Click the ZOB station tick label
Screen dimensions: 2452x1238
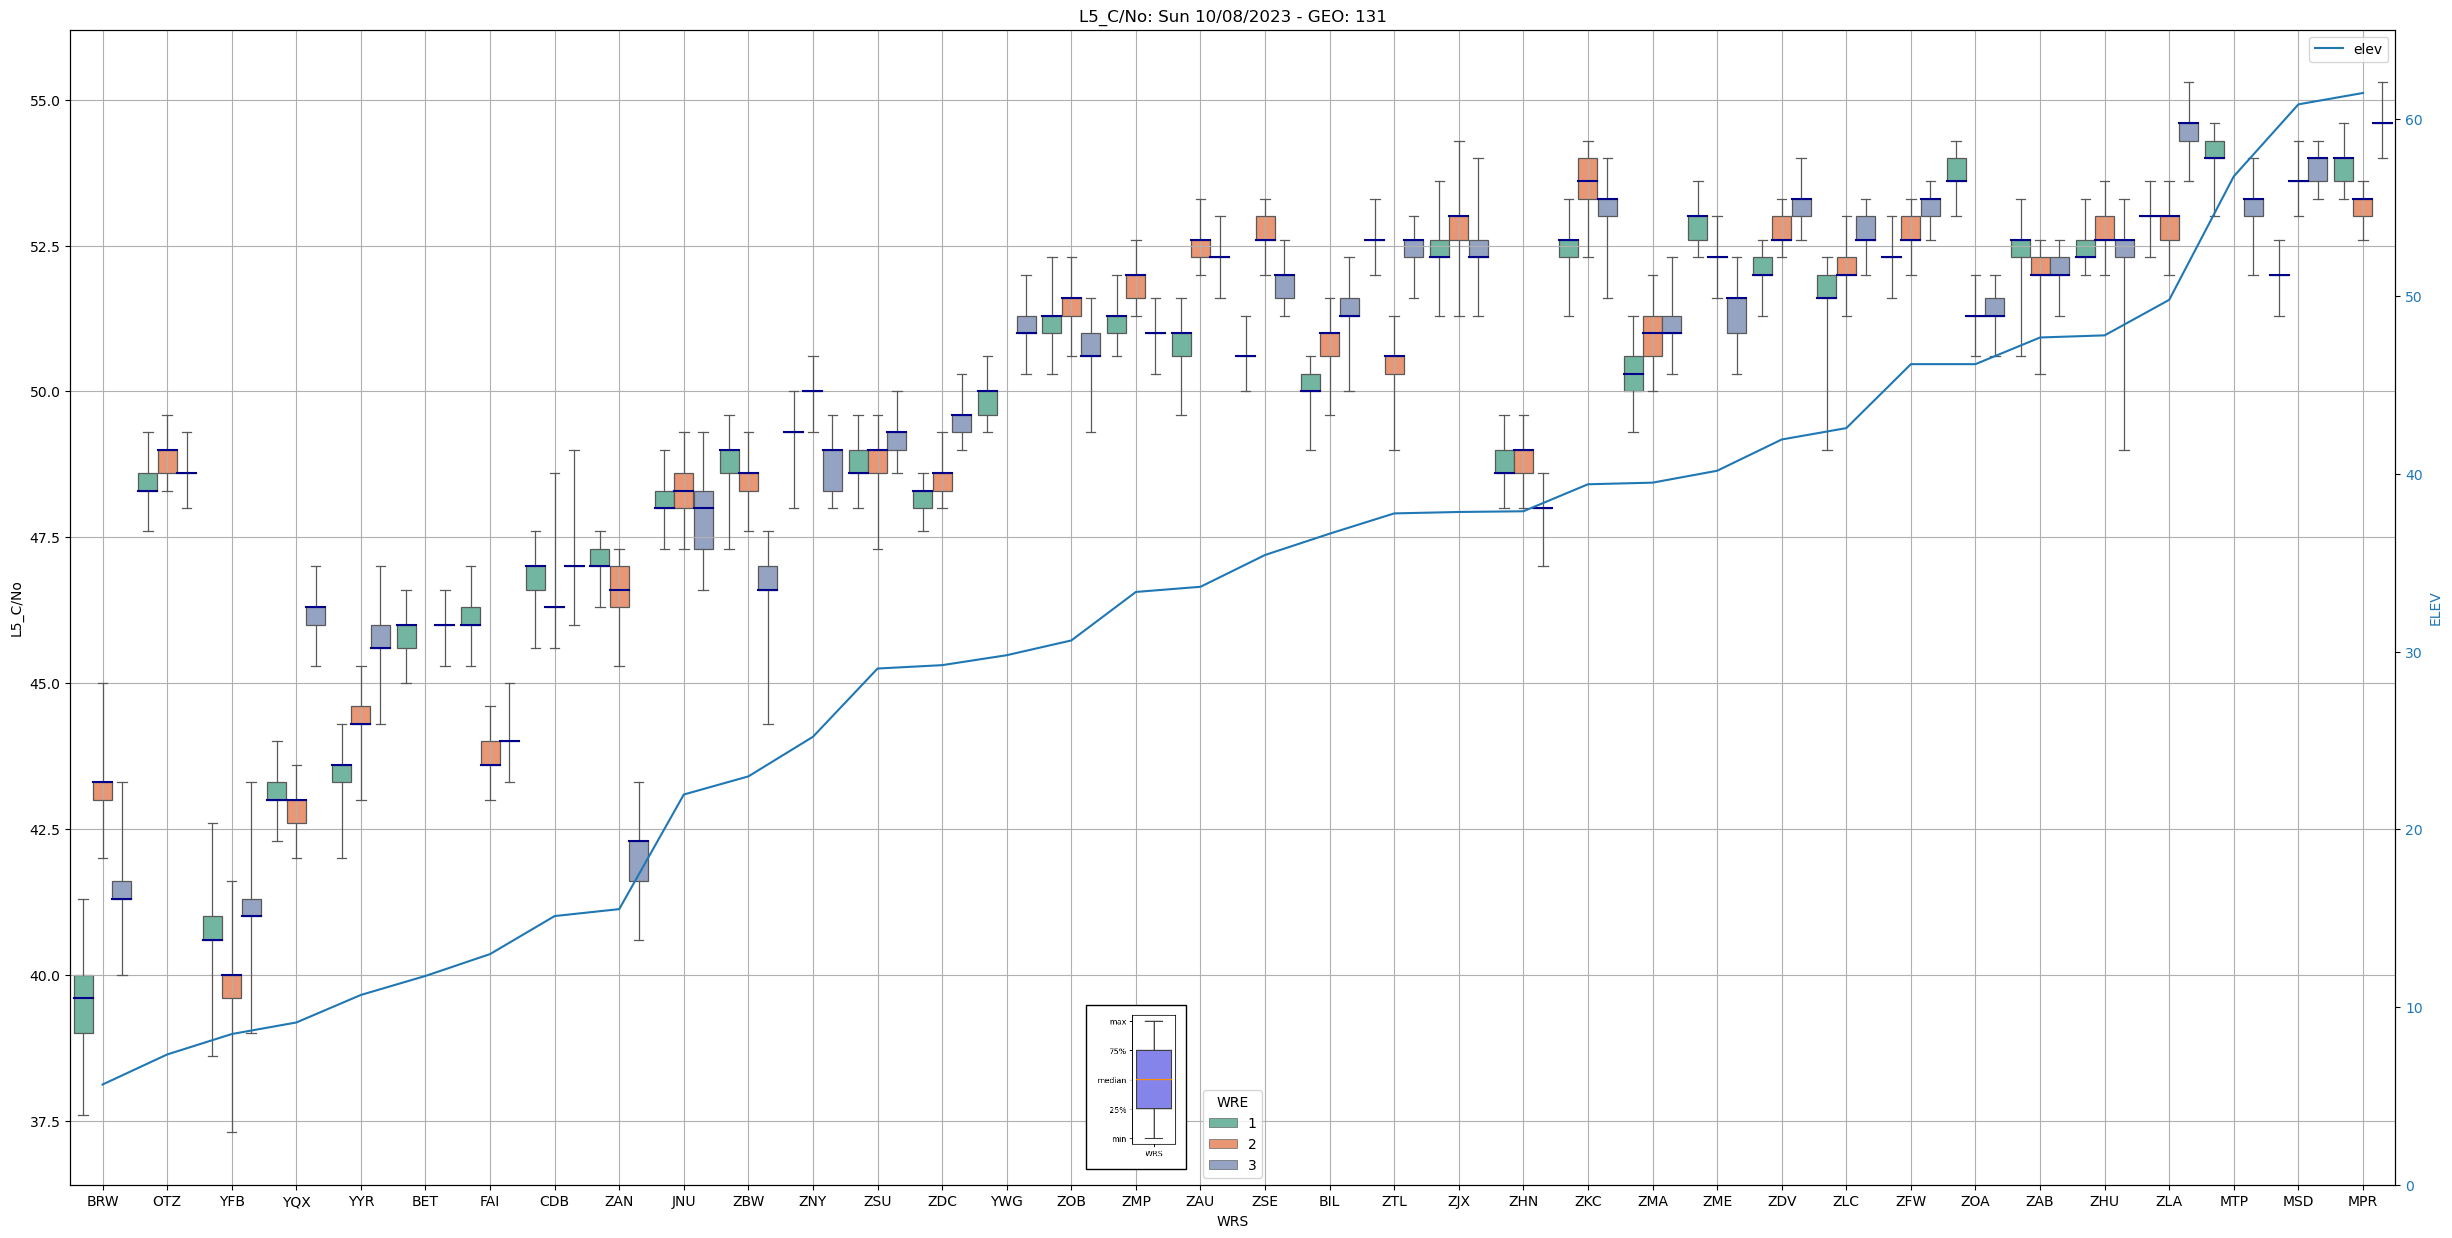click(x=1071, y=1201)
